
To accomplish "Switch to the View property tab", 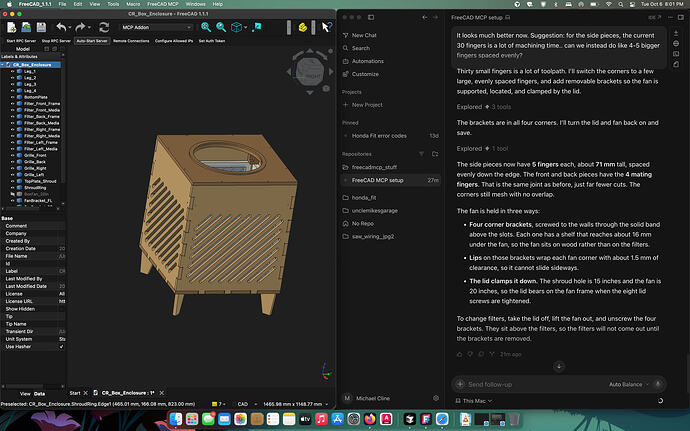I will pyautogui.click(x=25, y=394).
